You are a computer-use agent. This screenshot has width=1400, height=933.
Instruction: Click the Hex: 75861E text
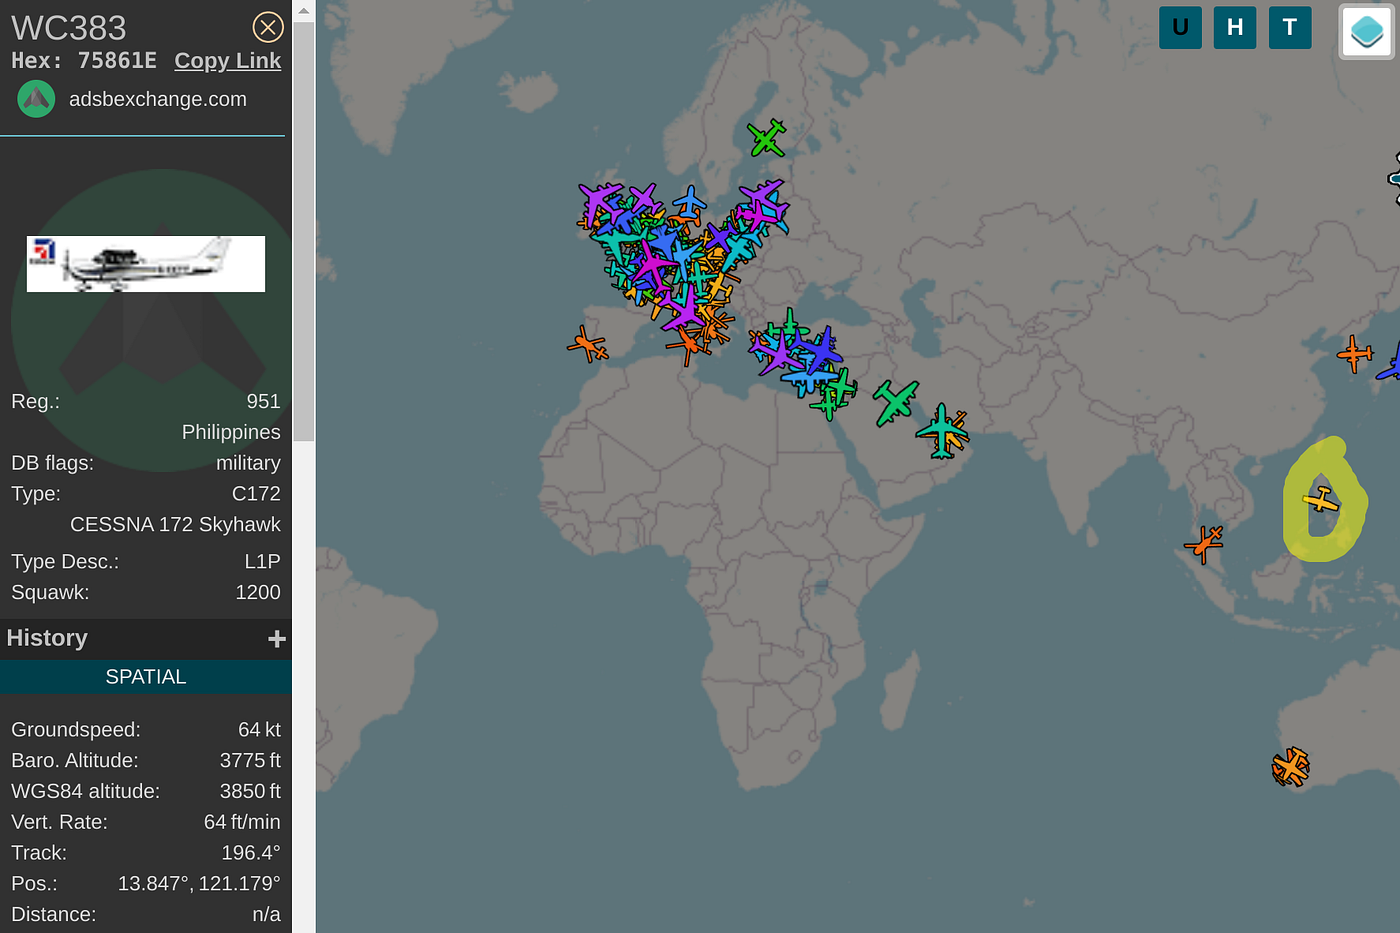84,61
